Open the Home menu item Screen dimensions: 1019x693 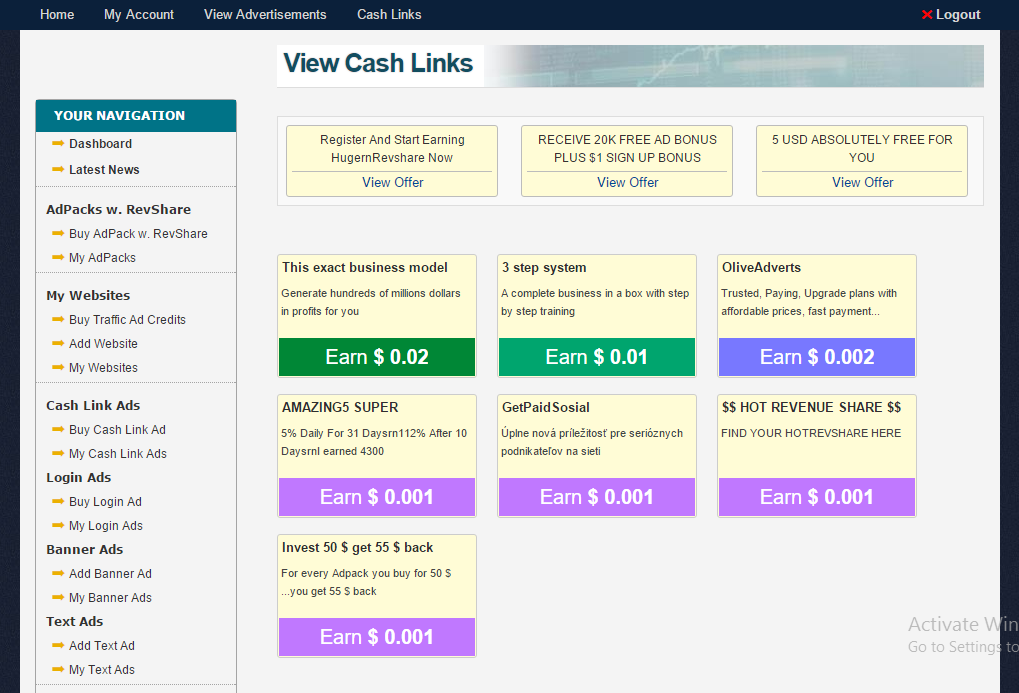(x=57, y=14)
